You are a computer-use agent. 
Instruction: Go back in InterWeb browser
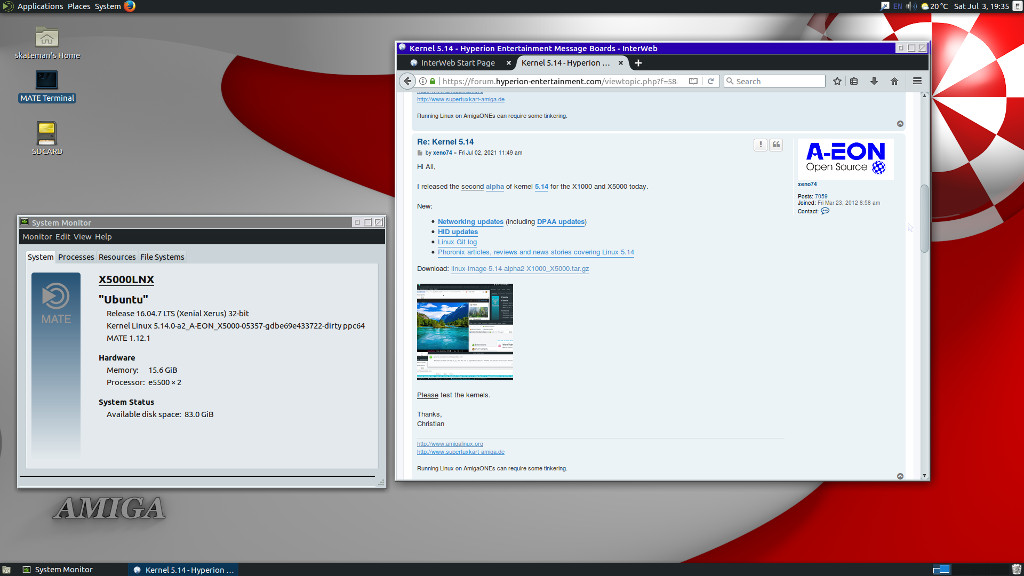point(408,81)
